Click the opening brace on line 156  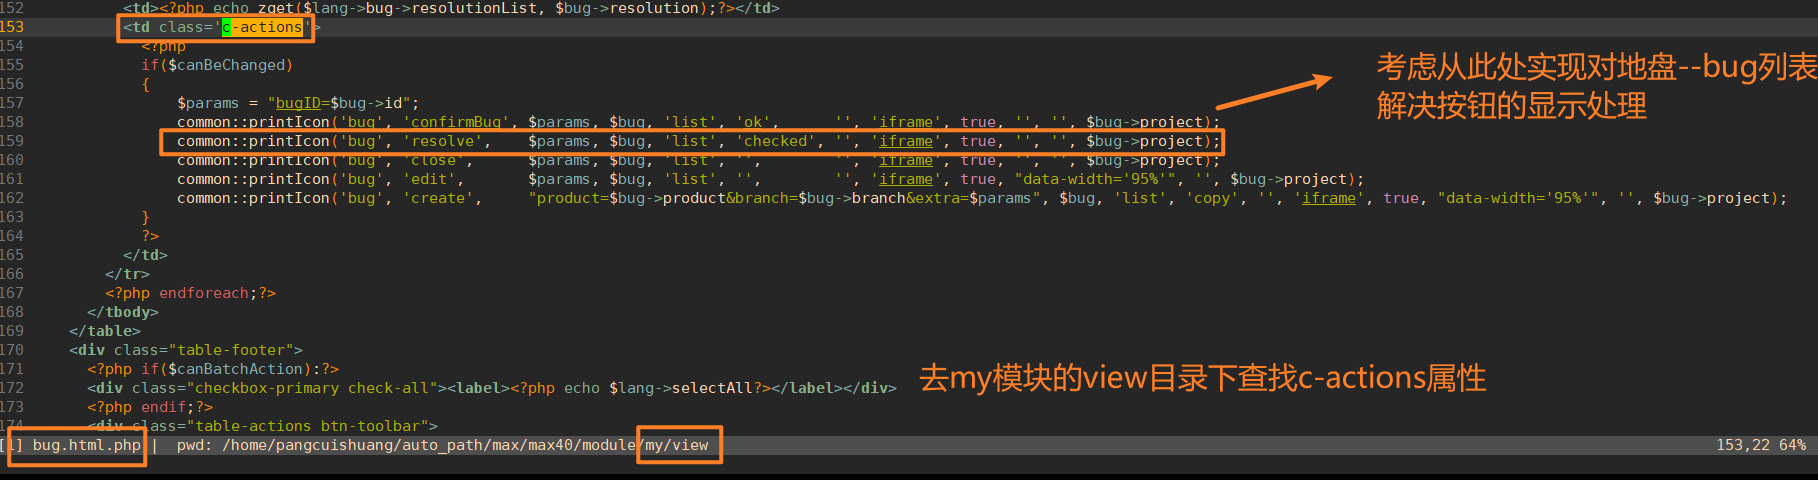145,84
